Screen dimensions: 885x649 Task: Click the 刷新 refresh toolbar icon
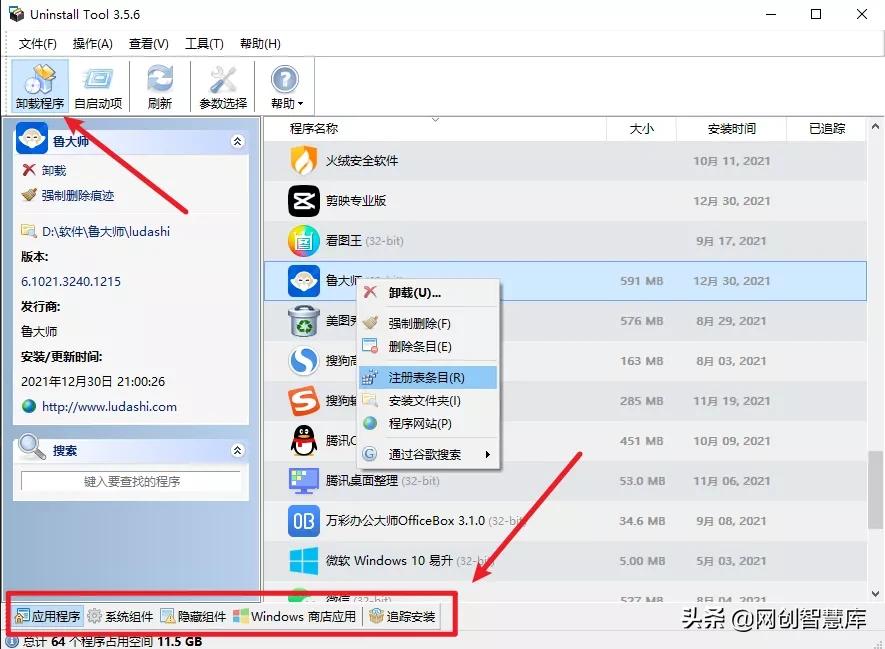click(x=160, y=85)
